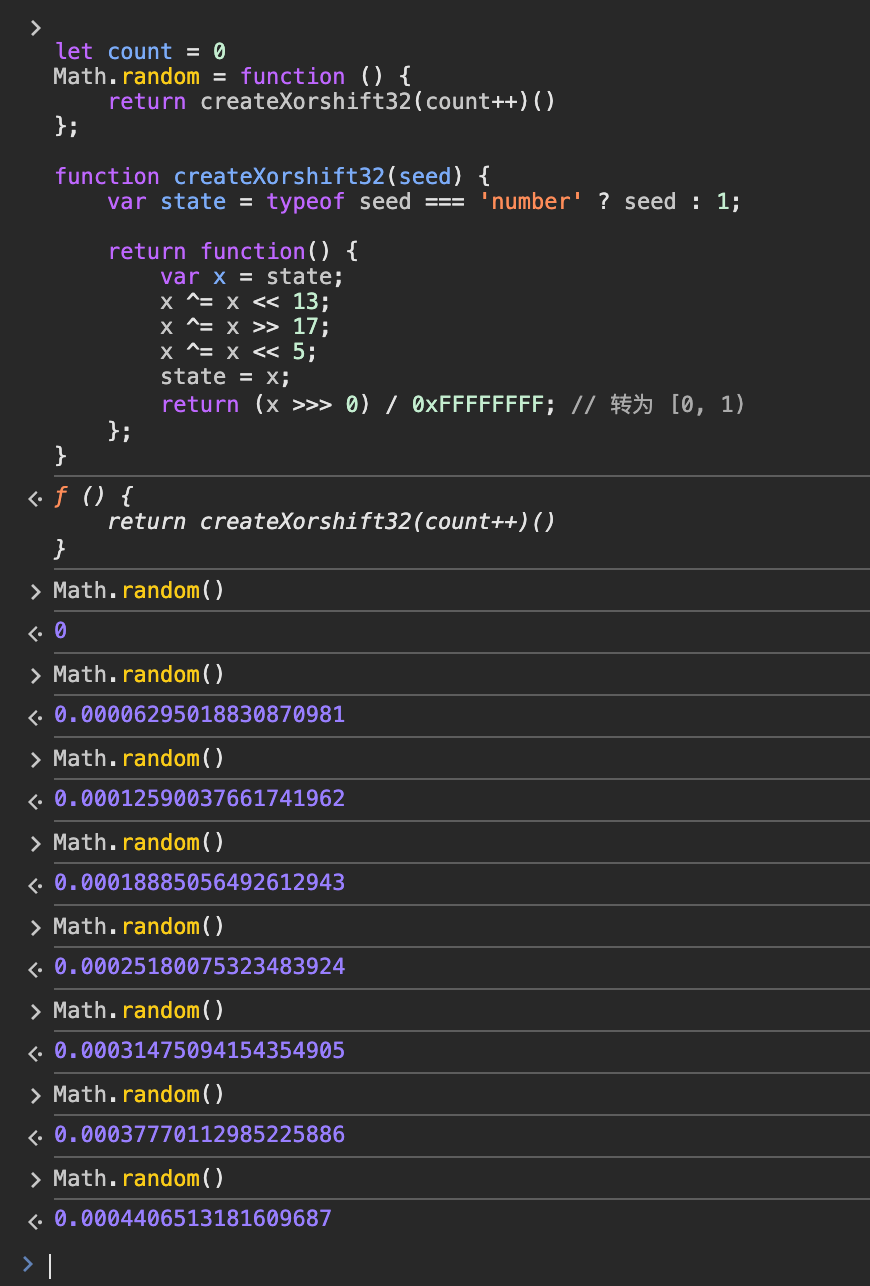Click the 'x ^= x >> 17;' statement
The height and width of the screenshot is (1286, 870).
pos(245,327)
